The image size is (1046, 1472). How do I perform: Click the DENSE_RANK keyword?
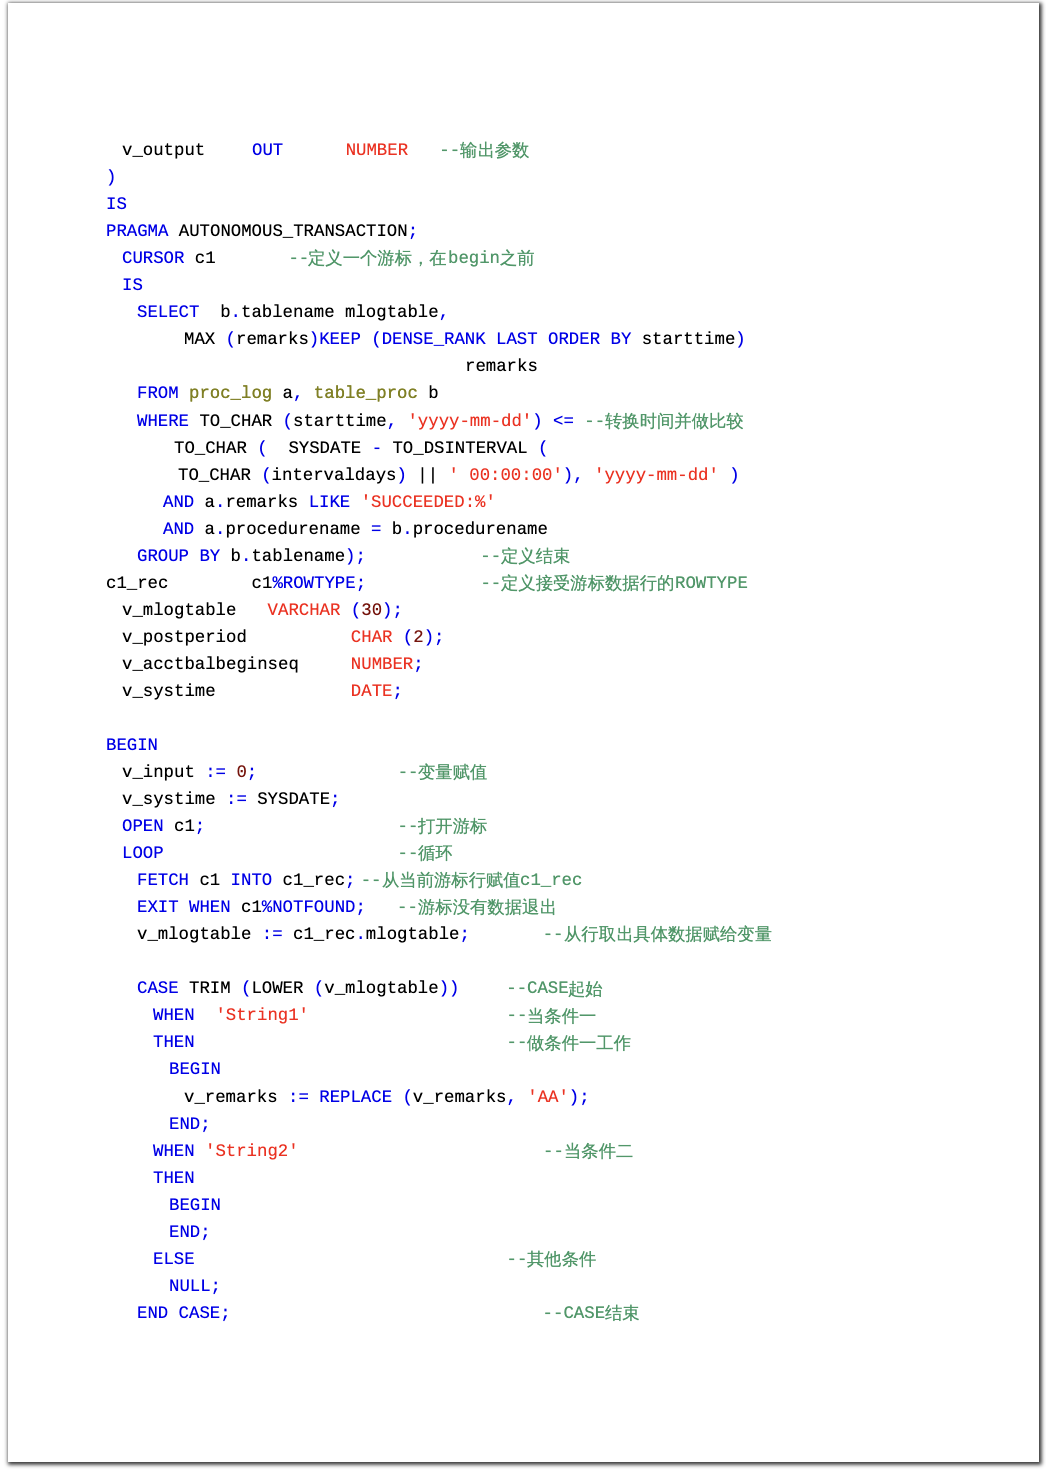(x=434, y=339)
